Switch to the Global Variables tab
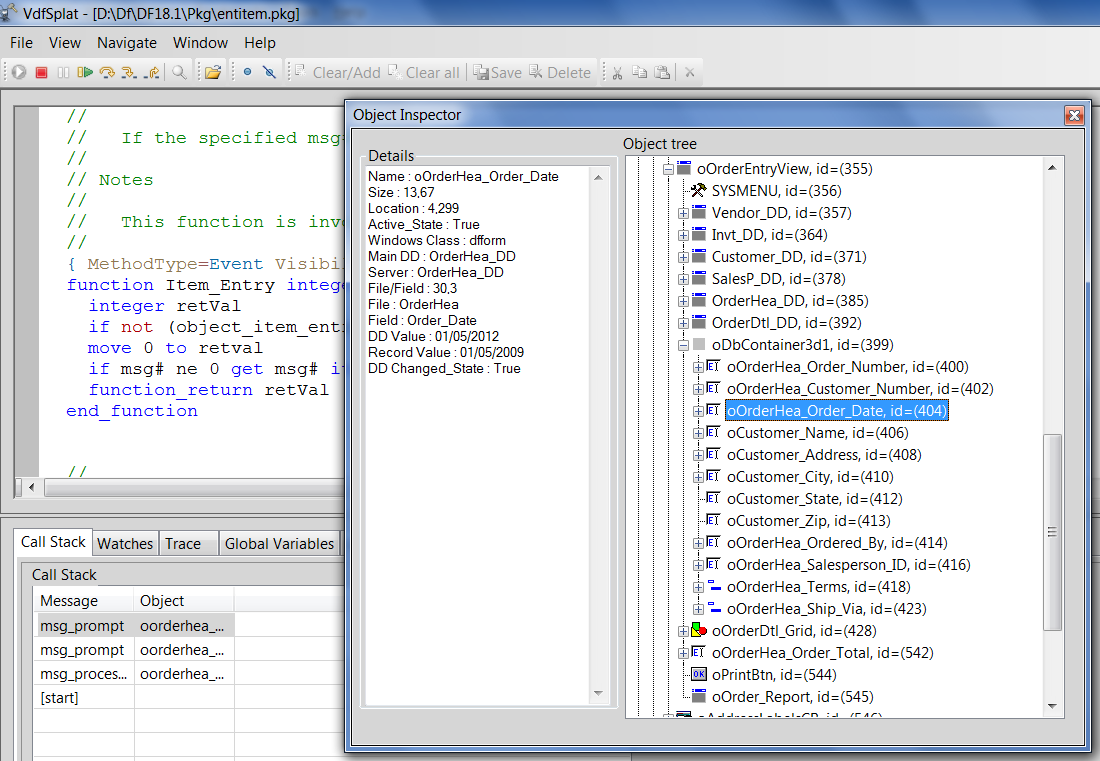Image resolution: width=1100 pixels, height=761 pixels. click(279, 543)
